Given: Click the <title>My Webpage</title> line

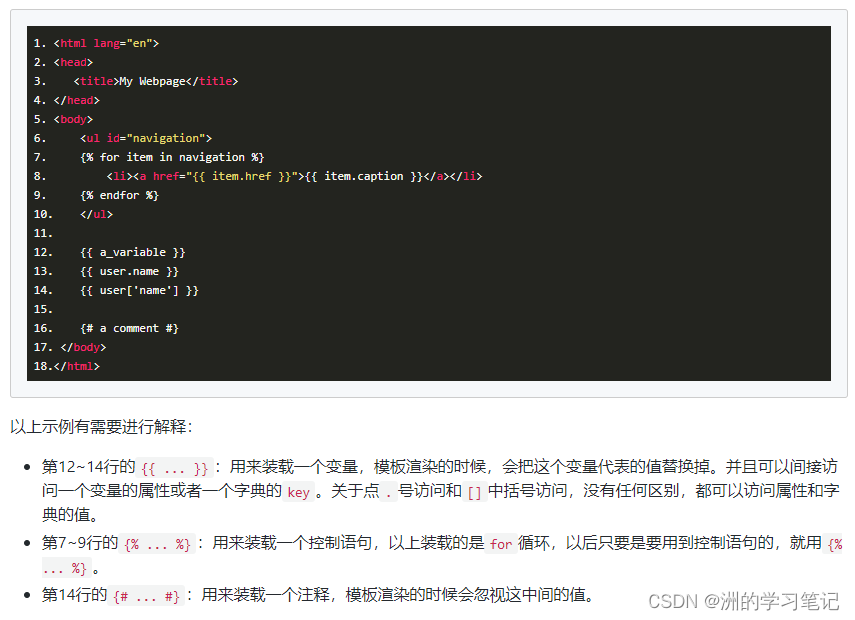Looking at the screenshot, I should point(156,81).
